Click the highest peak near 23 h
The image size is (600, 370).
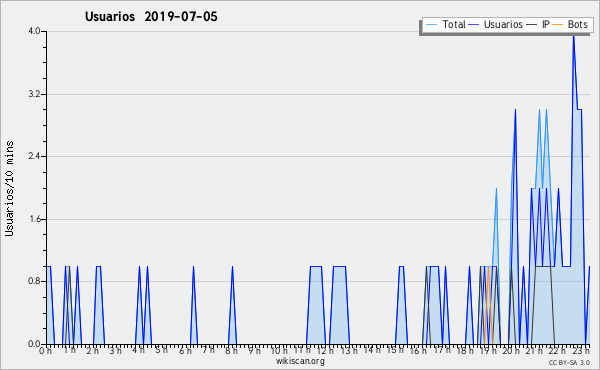coord(573,37)
